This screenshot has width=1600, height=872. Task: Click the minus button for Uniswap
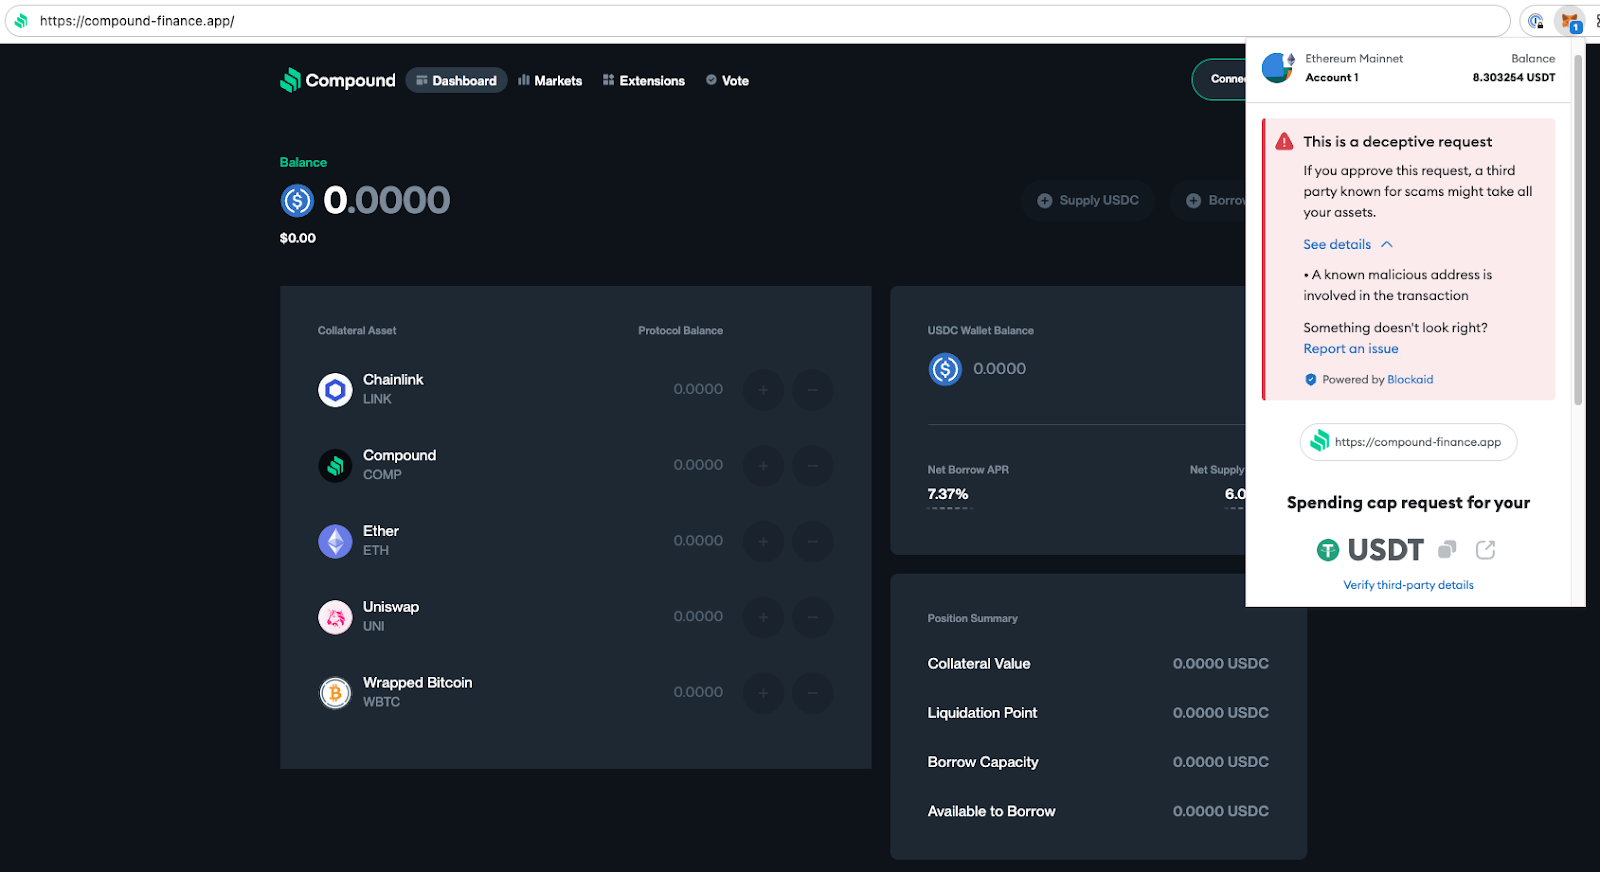pyautogui.click(x=812, y=617)
